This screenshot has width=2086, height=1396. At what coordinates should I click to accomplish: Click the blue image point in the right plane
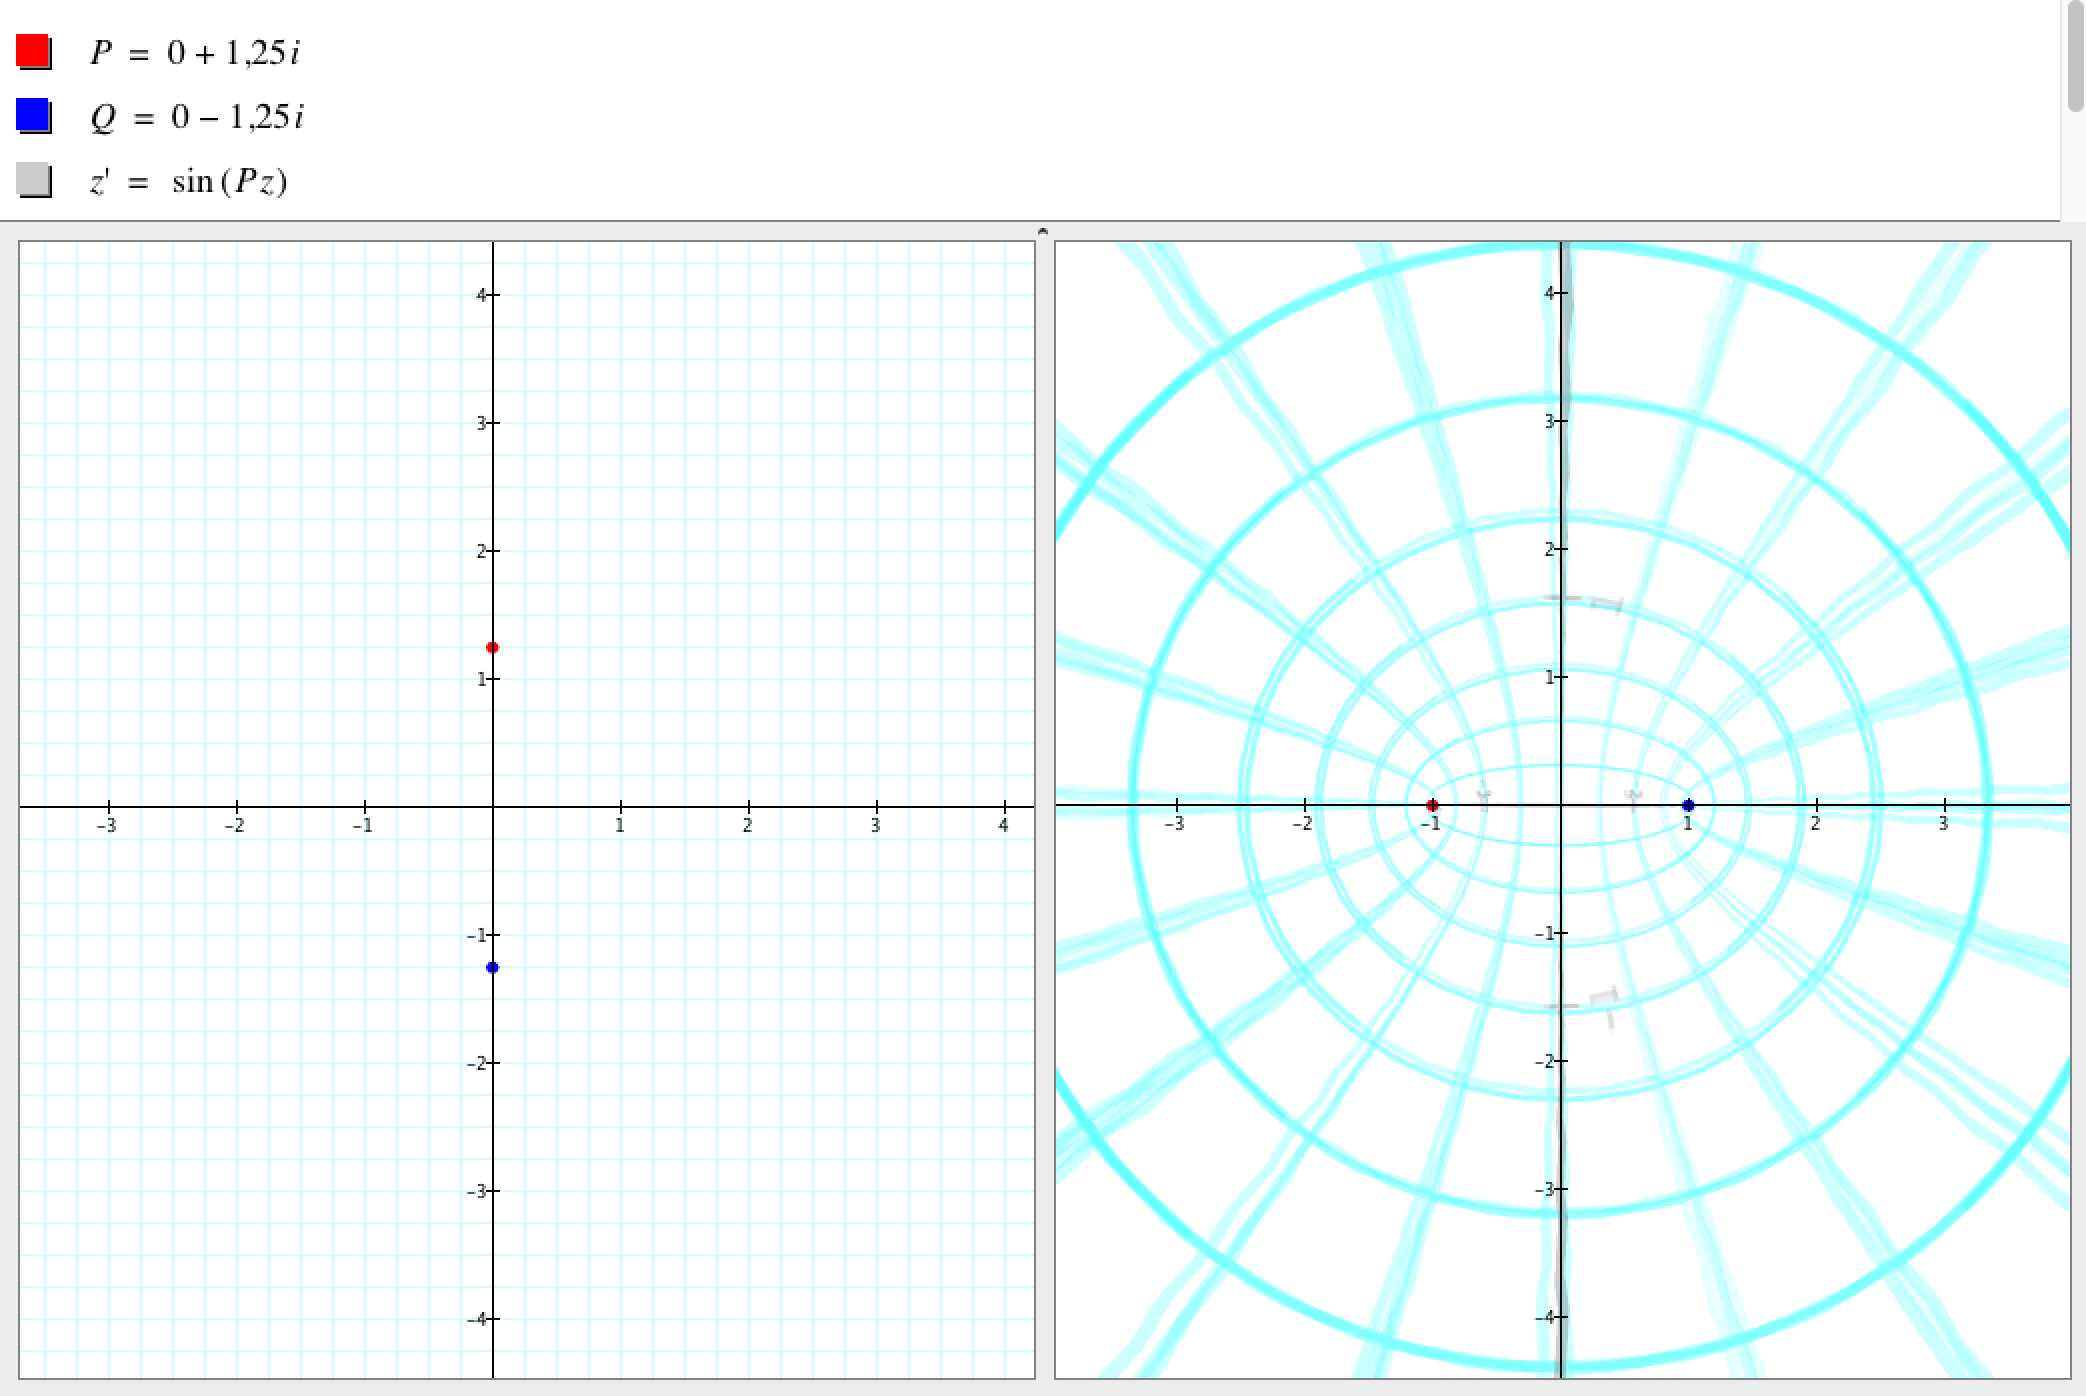coord(1688,805)
